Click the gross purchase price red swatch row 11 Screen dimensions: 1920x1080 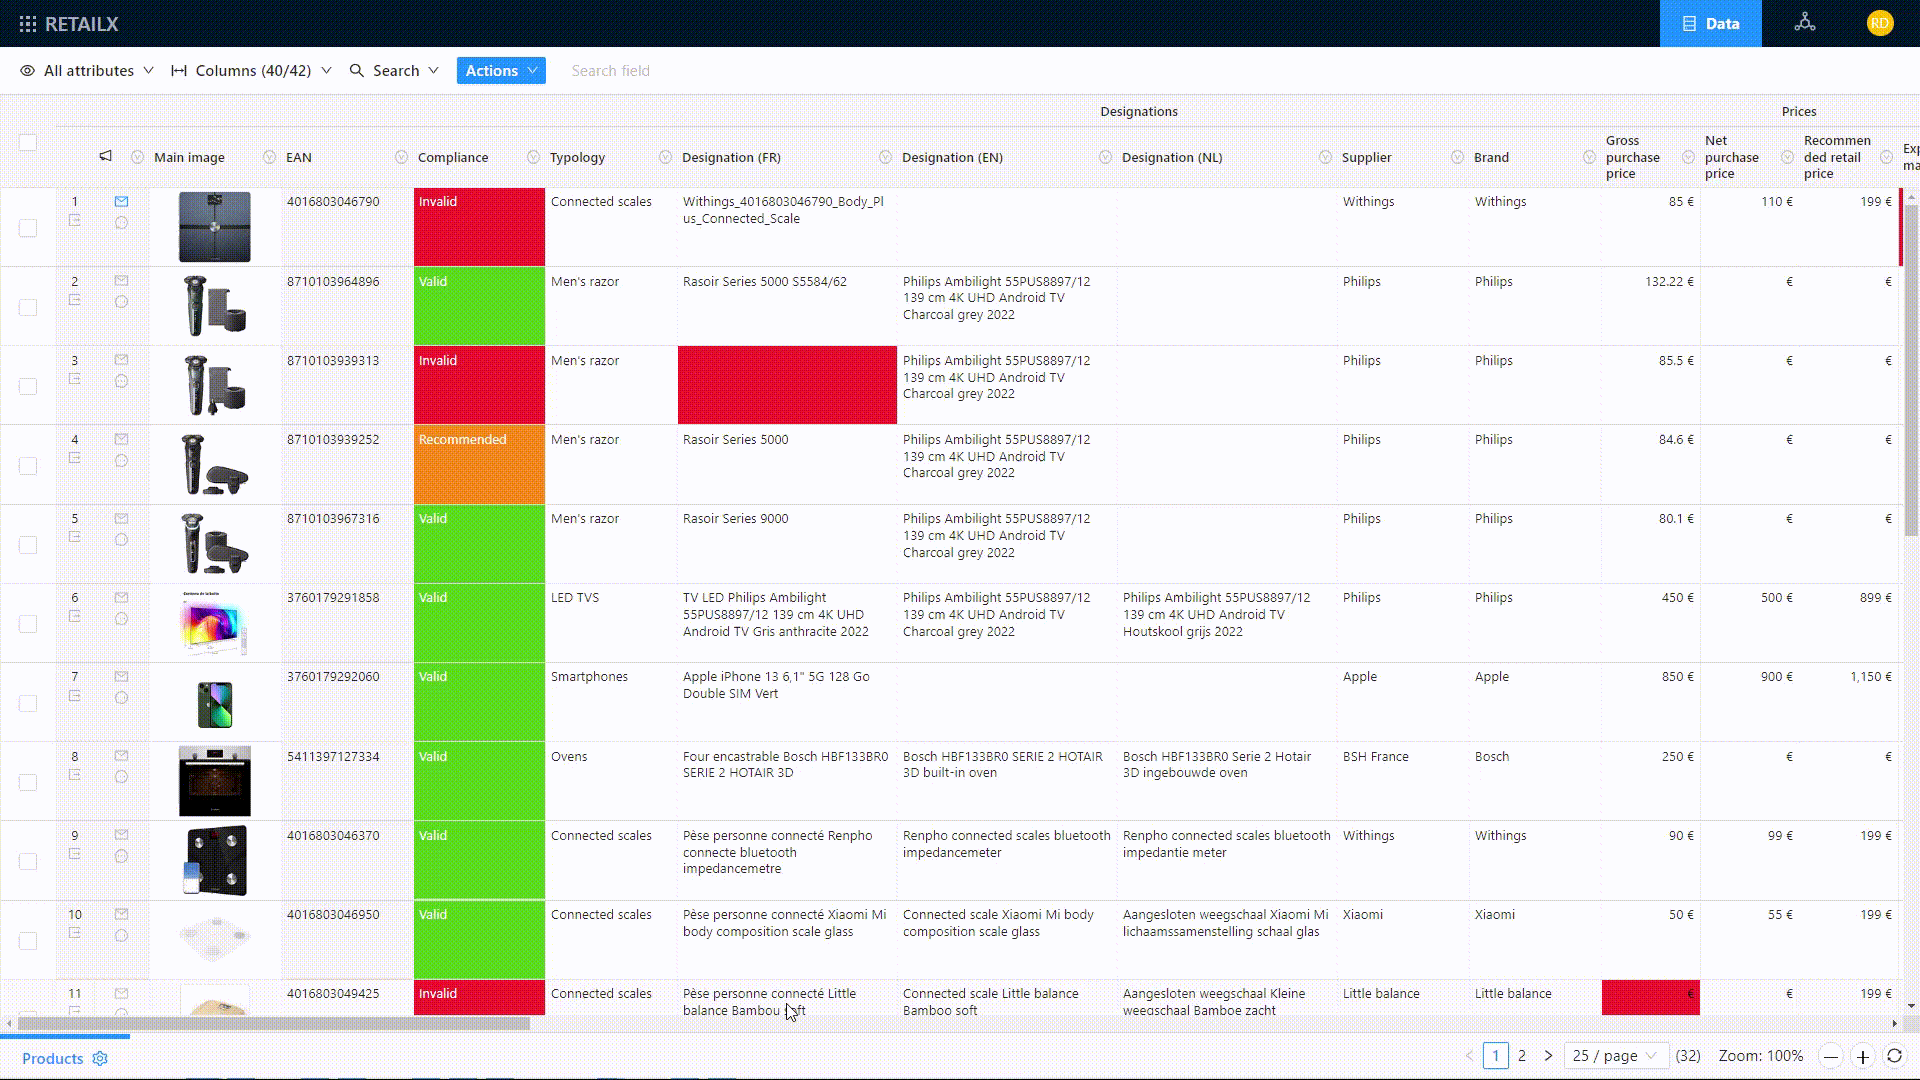point(1648,997)
